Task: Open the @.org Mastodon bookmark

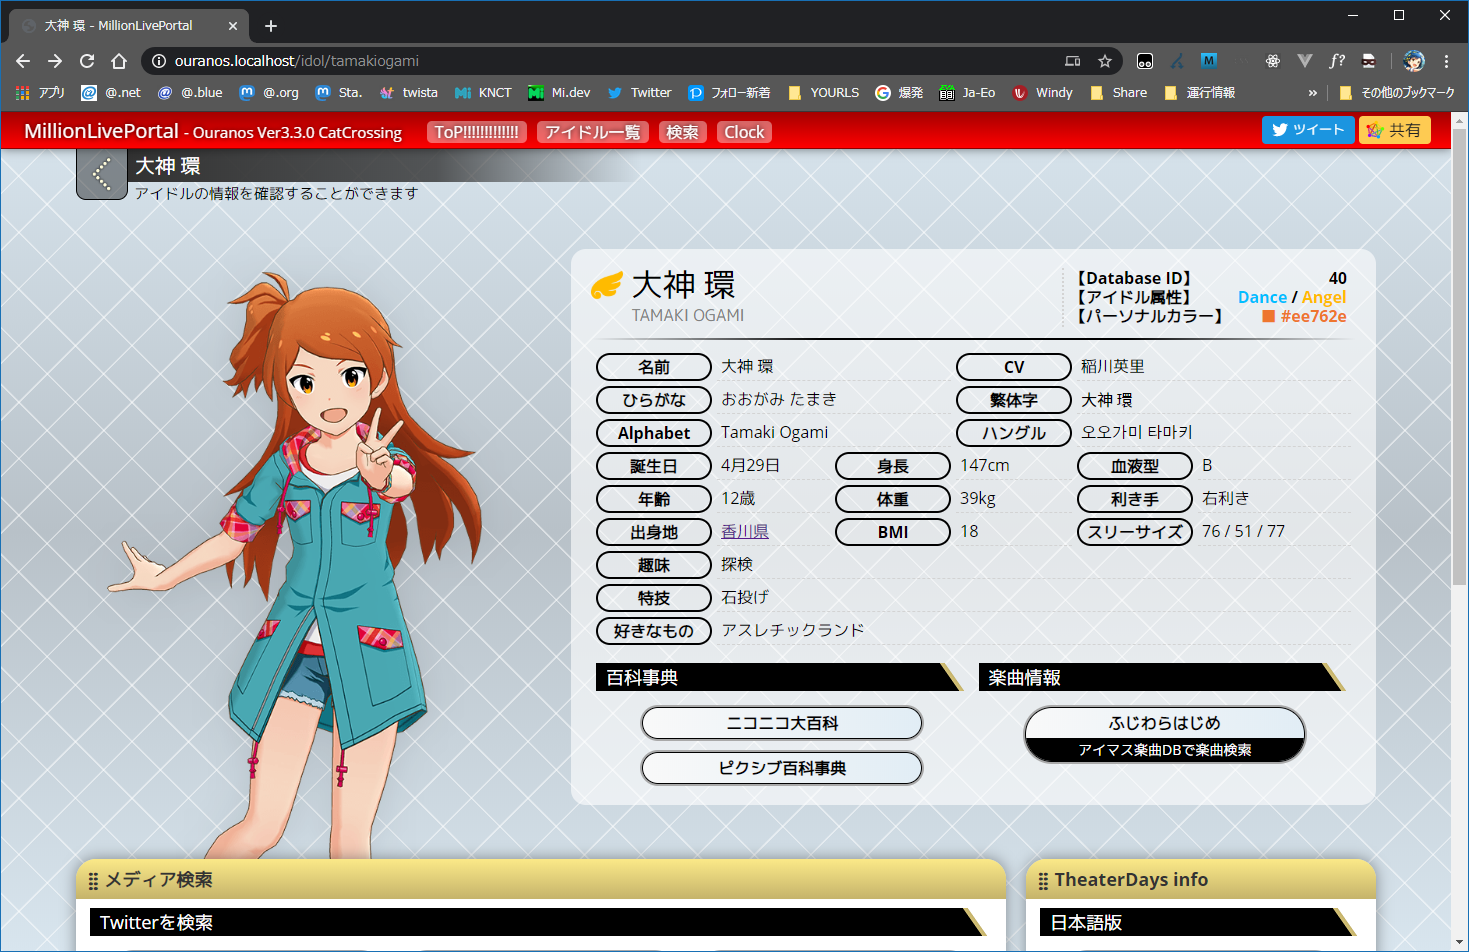Action: tap(269, 93)
